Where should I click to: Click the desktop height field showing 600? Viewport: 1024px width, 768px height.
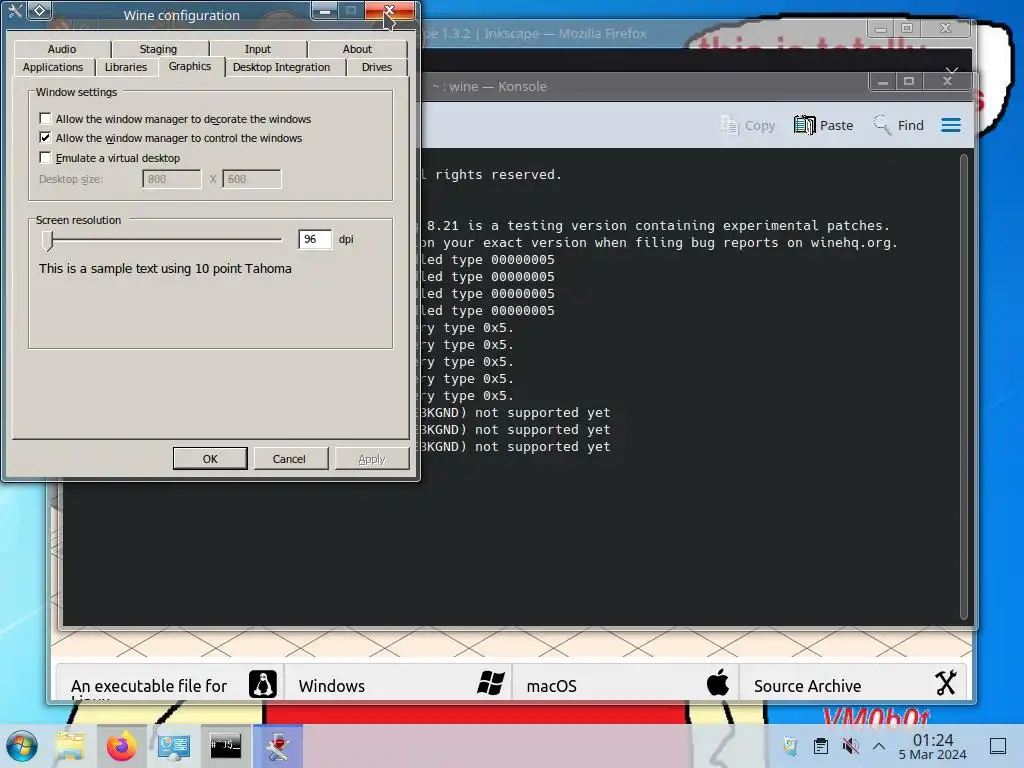point(252,179)
